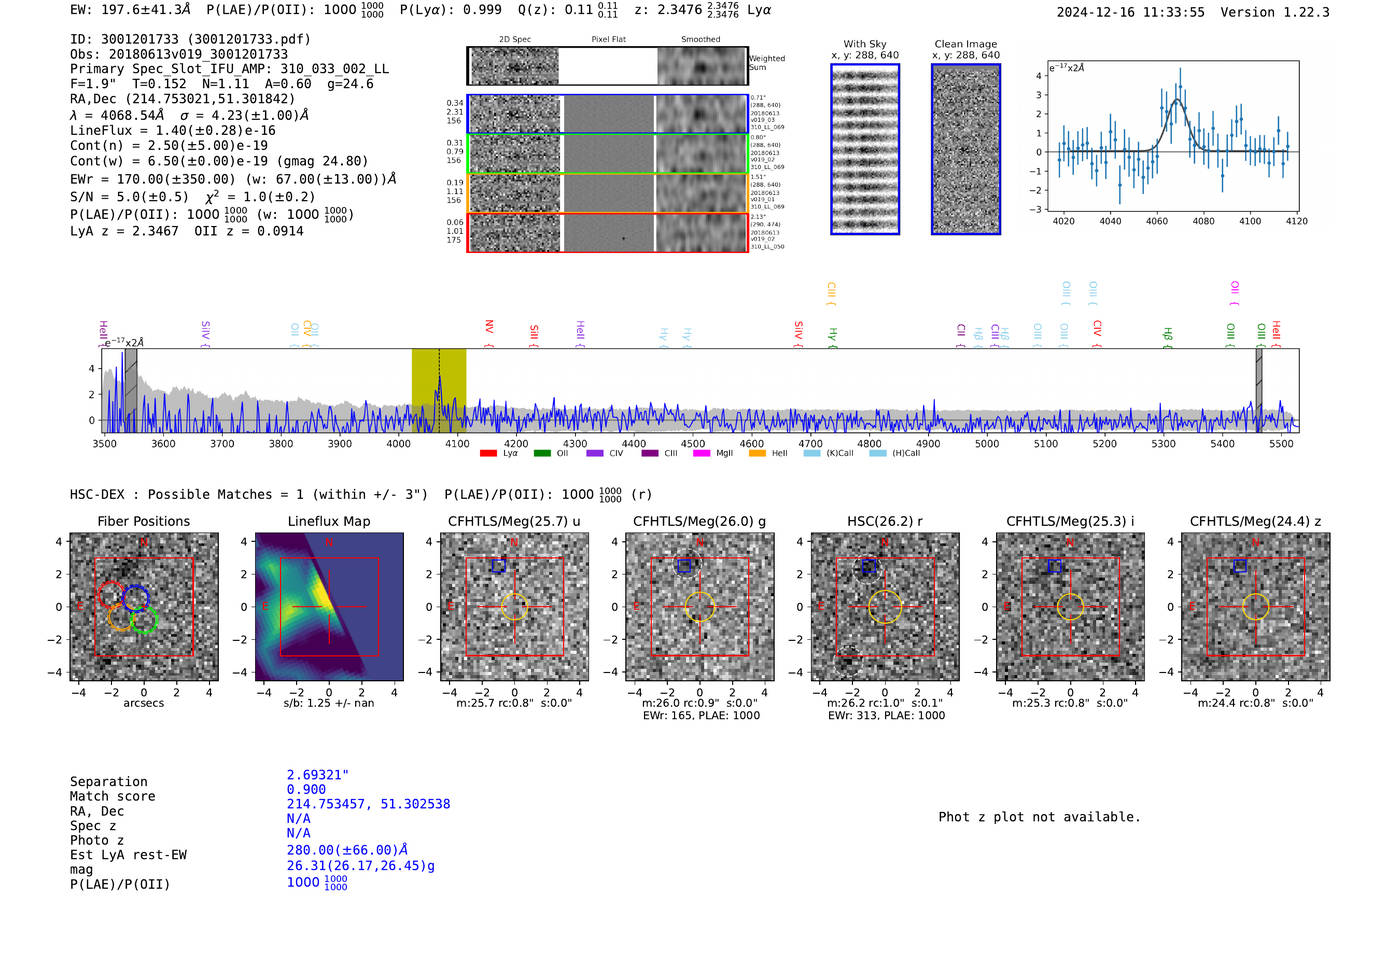1400x953 pixels.
Task: Select the RA,Dec coordinates line in header
Action: [183, 99]
